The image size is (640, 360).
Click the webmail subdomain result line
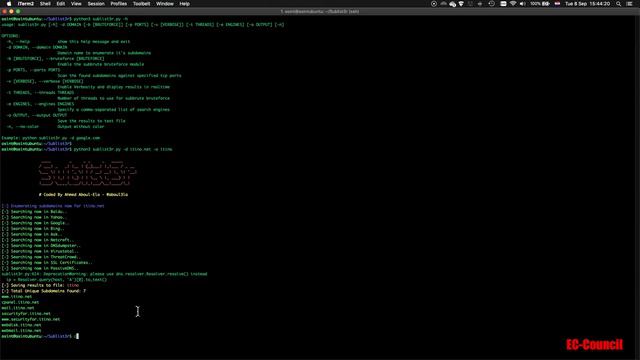tap(21, 331)
